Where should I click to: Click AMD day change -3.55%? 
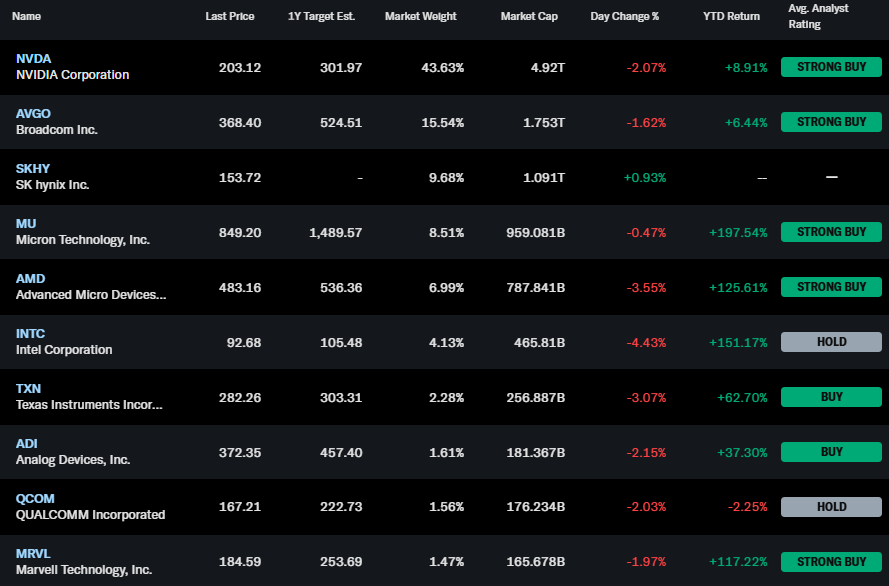(646, 287)
